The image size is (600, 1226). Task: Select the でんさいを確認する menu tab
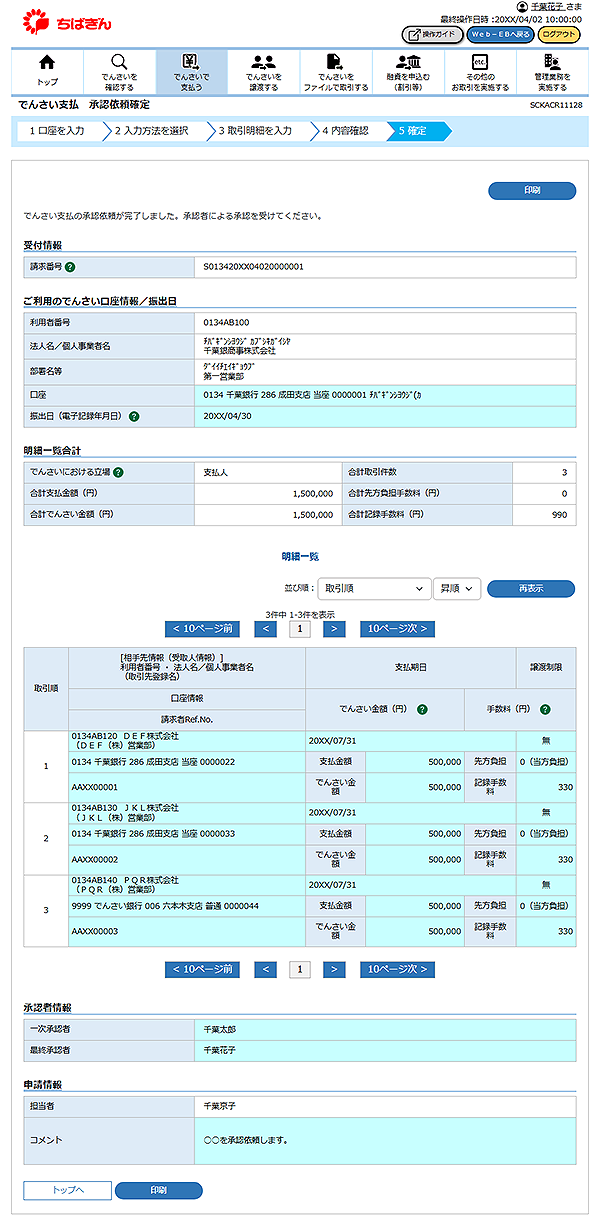coord(119,72)
